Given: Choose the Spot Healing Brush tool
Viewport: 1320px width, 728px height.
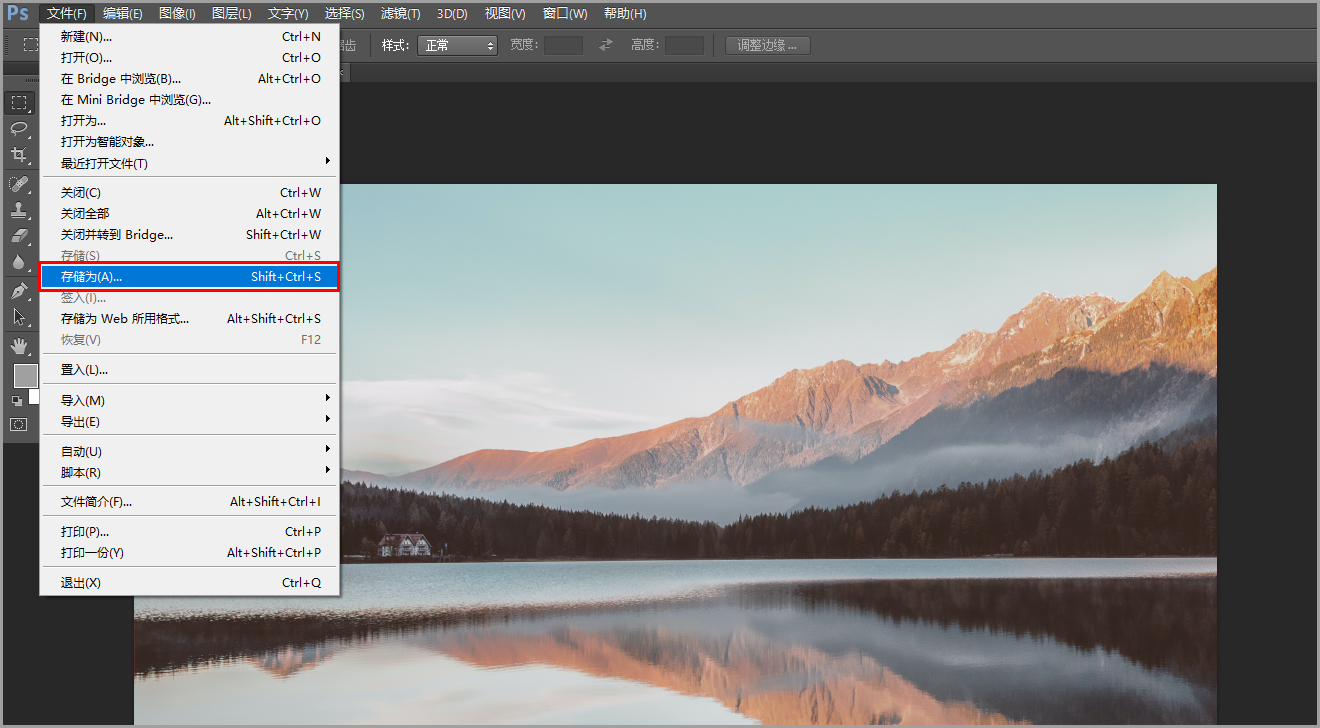Looking at the screenshot, I should 19,184.
